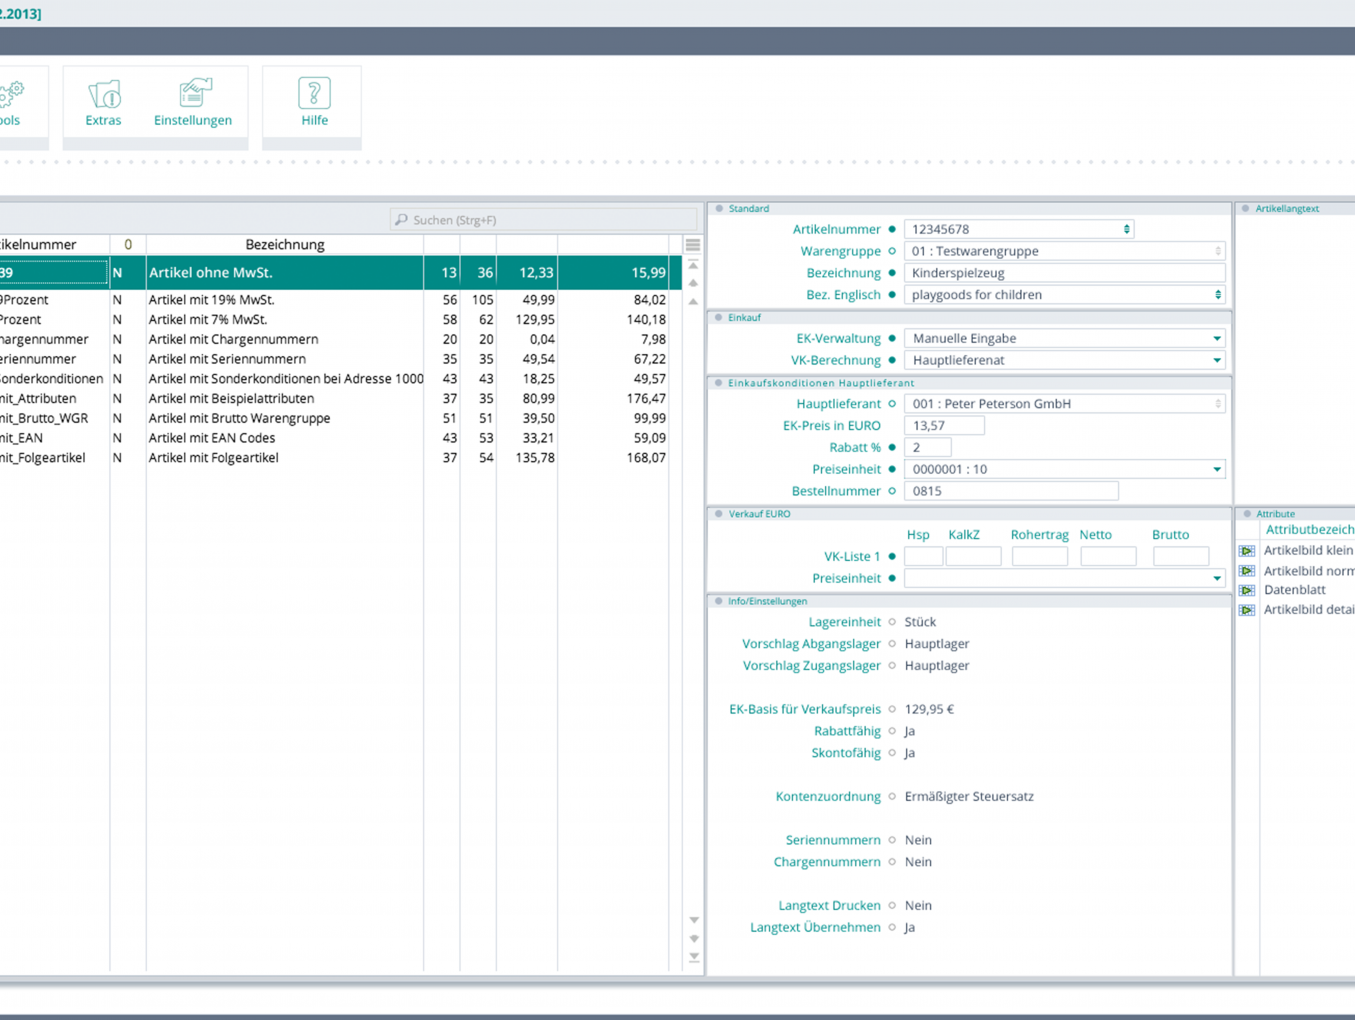
Task: Edit the Rabatt % field
Action: pyautogui.click(x=927, y=448)
